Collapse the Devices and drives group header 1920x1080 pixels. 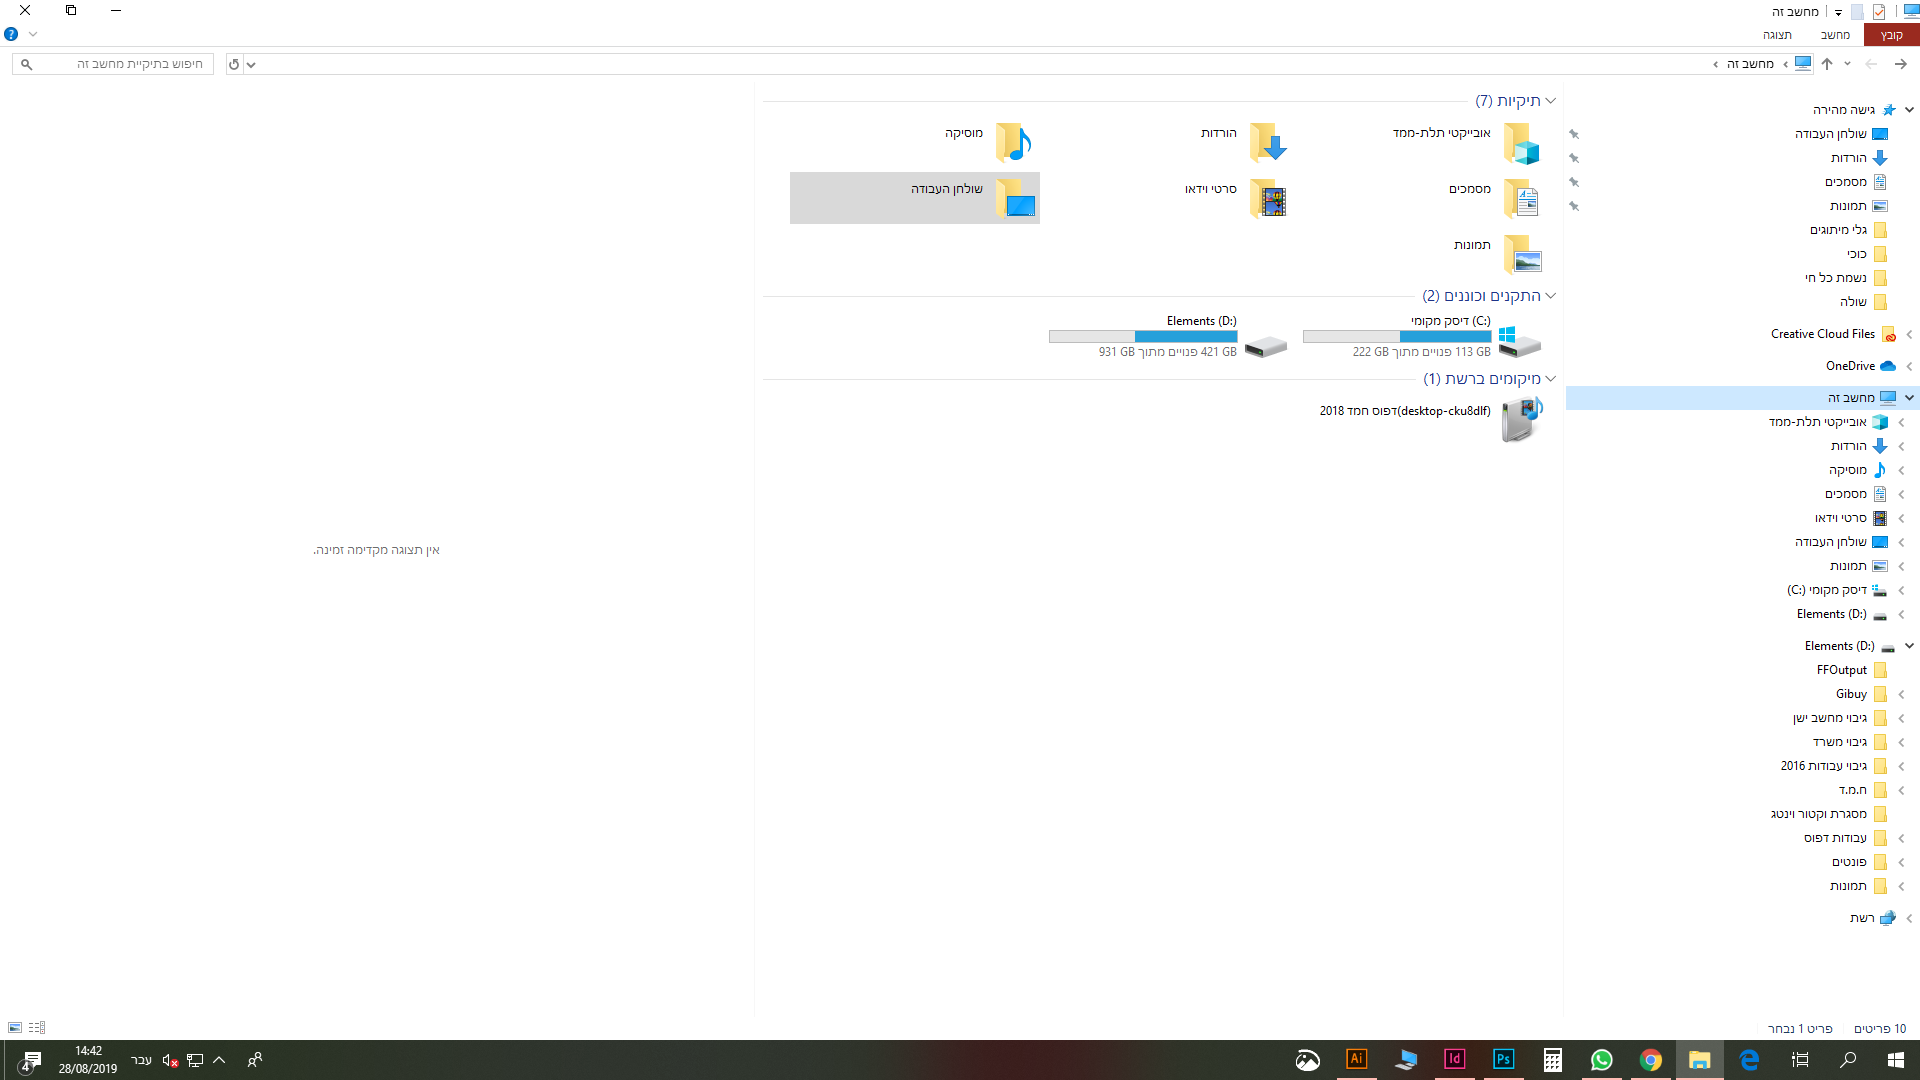tap(1550, 296)
